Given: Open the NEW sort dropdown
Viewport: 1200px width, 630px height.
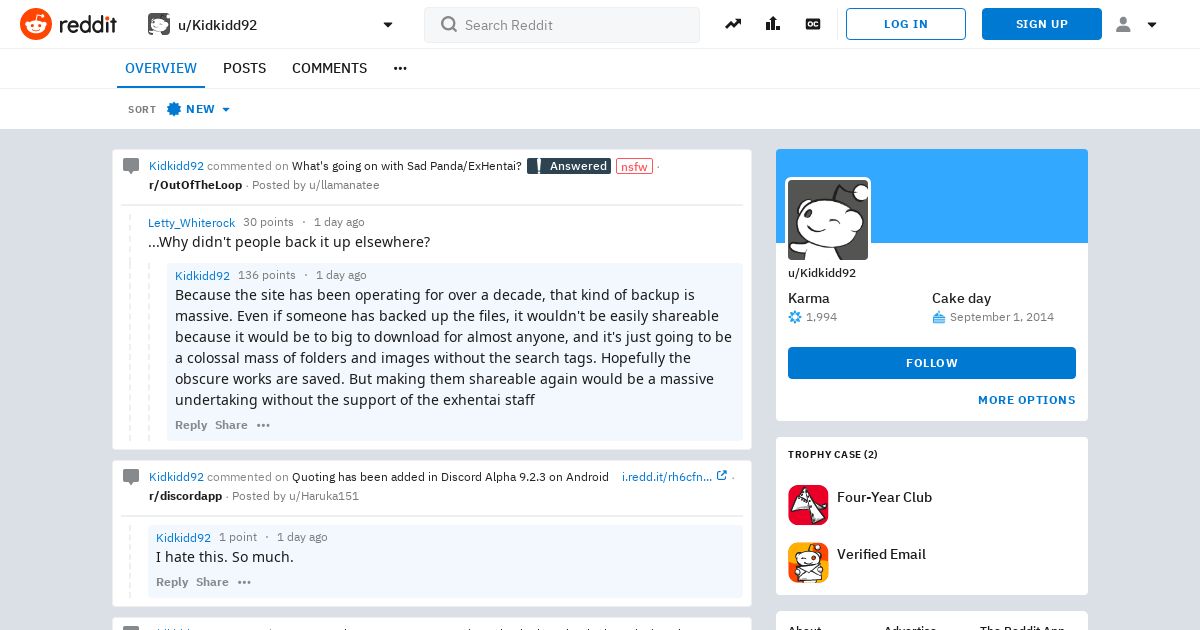Looking at the screenshot, I should 198,109.
